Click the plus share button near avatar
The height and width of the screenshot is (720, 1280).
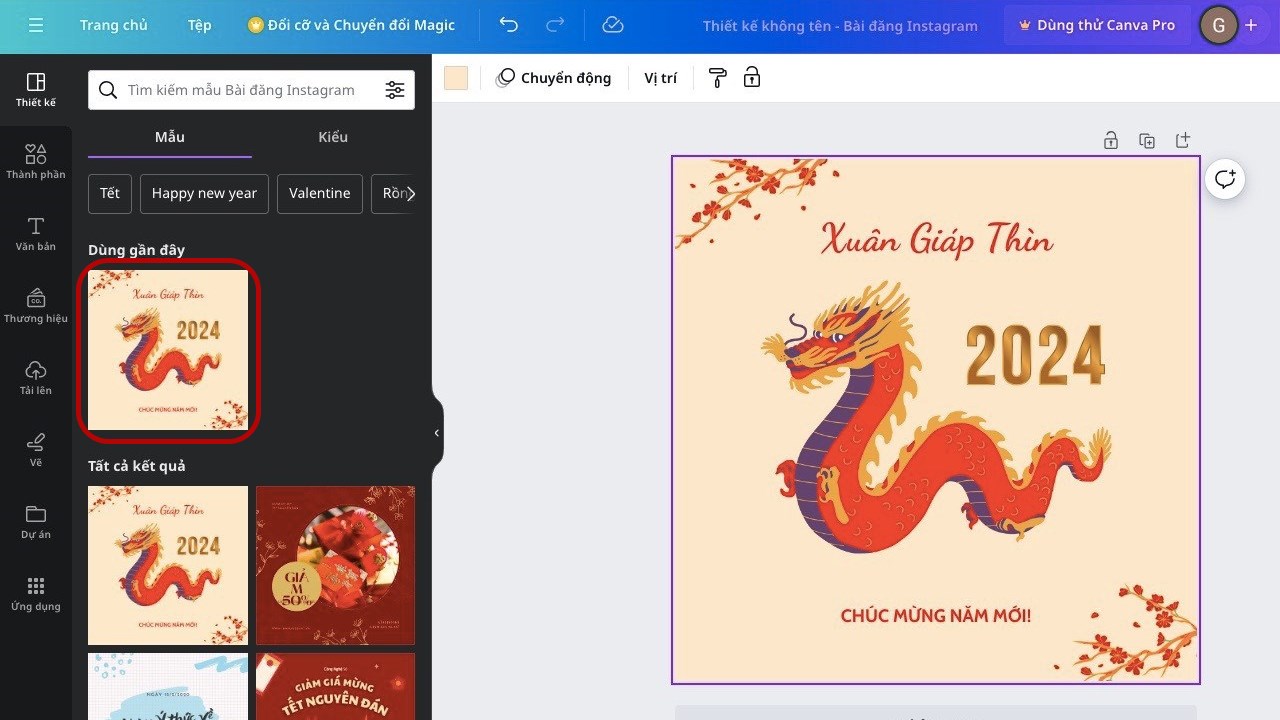[x=1251, y=25]
